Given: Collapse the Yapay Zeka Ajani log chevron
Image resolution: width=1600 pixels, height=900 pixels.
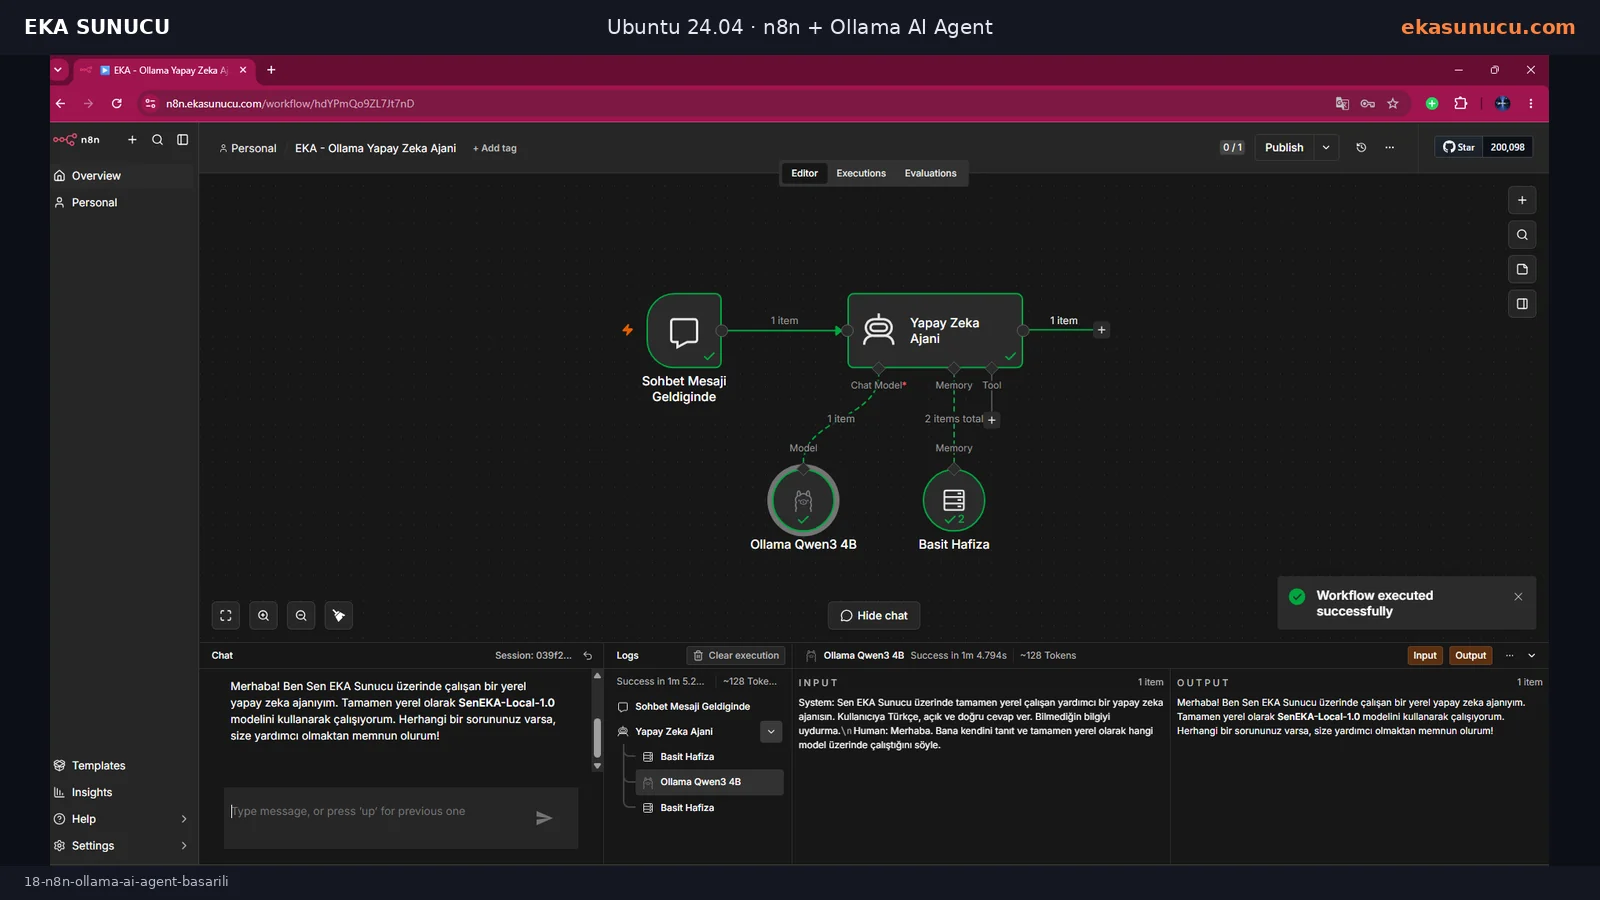Looking at the screenshot, I should click(x=771, y=732).
